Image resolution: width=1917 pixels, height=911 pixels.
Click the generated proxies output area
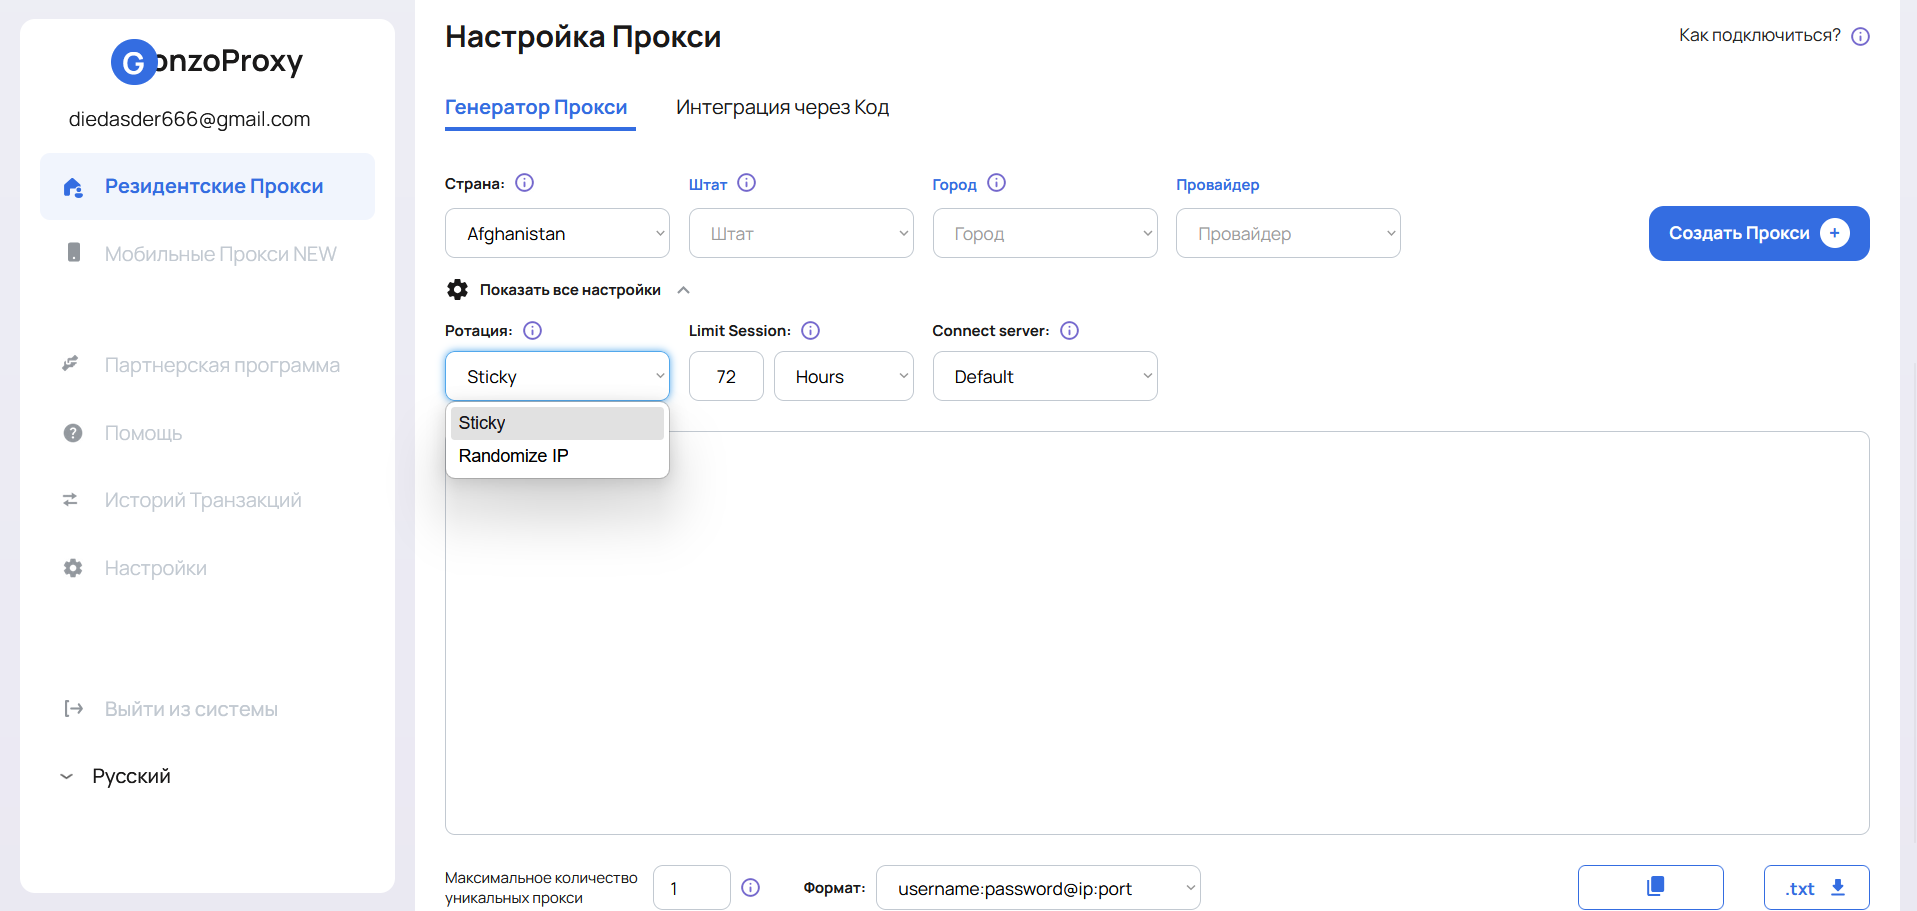tap(1157, 633)
